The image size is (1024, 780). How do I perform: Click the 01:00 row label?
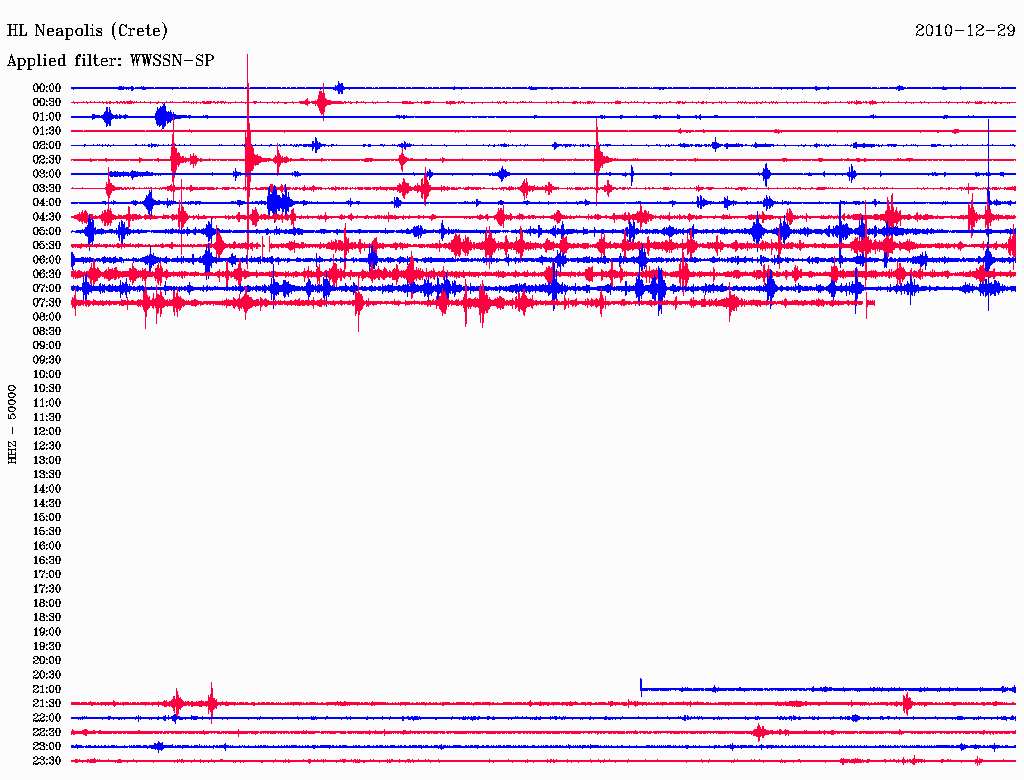pos(47,116)
